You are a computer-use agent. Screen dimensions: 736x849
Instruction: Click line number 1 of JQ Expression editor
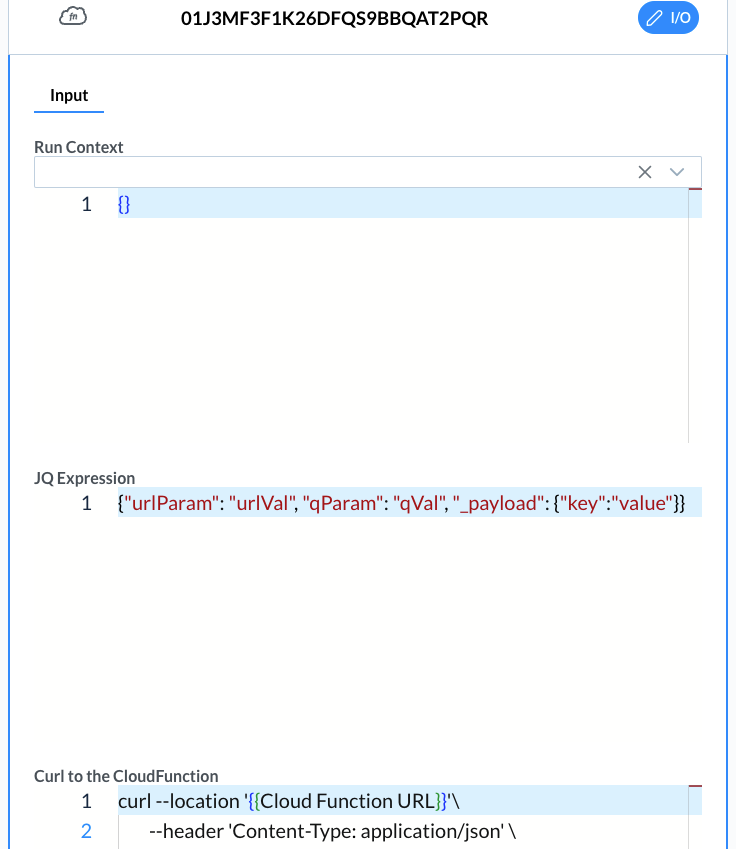(86, 503)
